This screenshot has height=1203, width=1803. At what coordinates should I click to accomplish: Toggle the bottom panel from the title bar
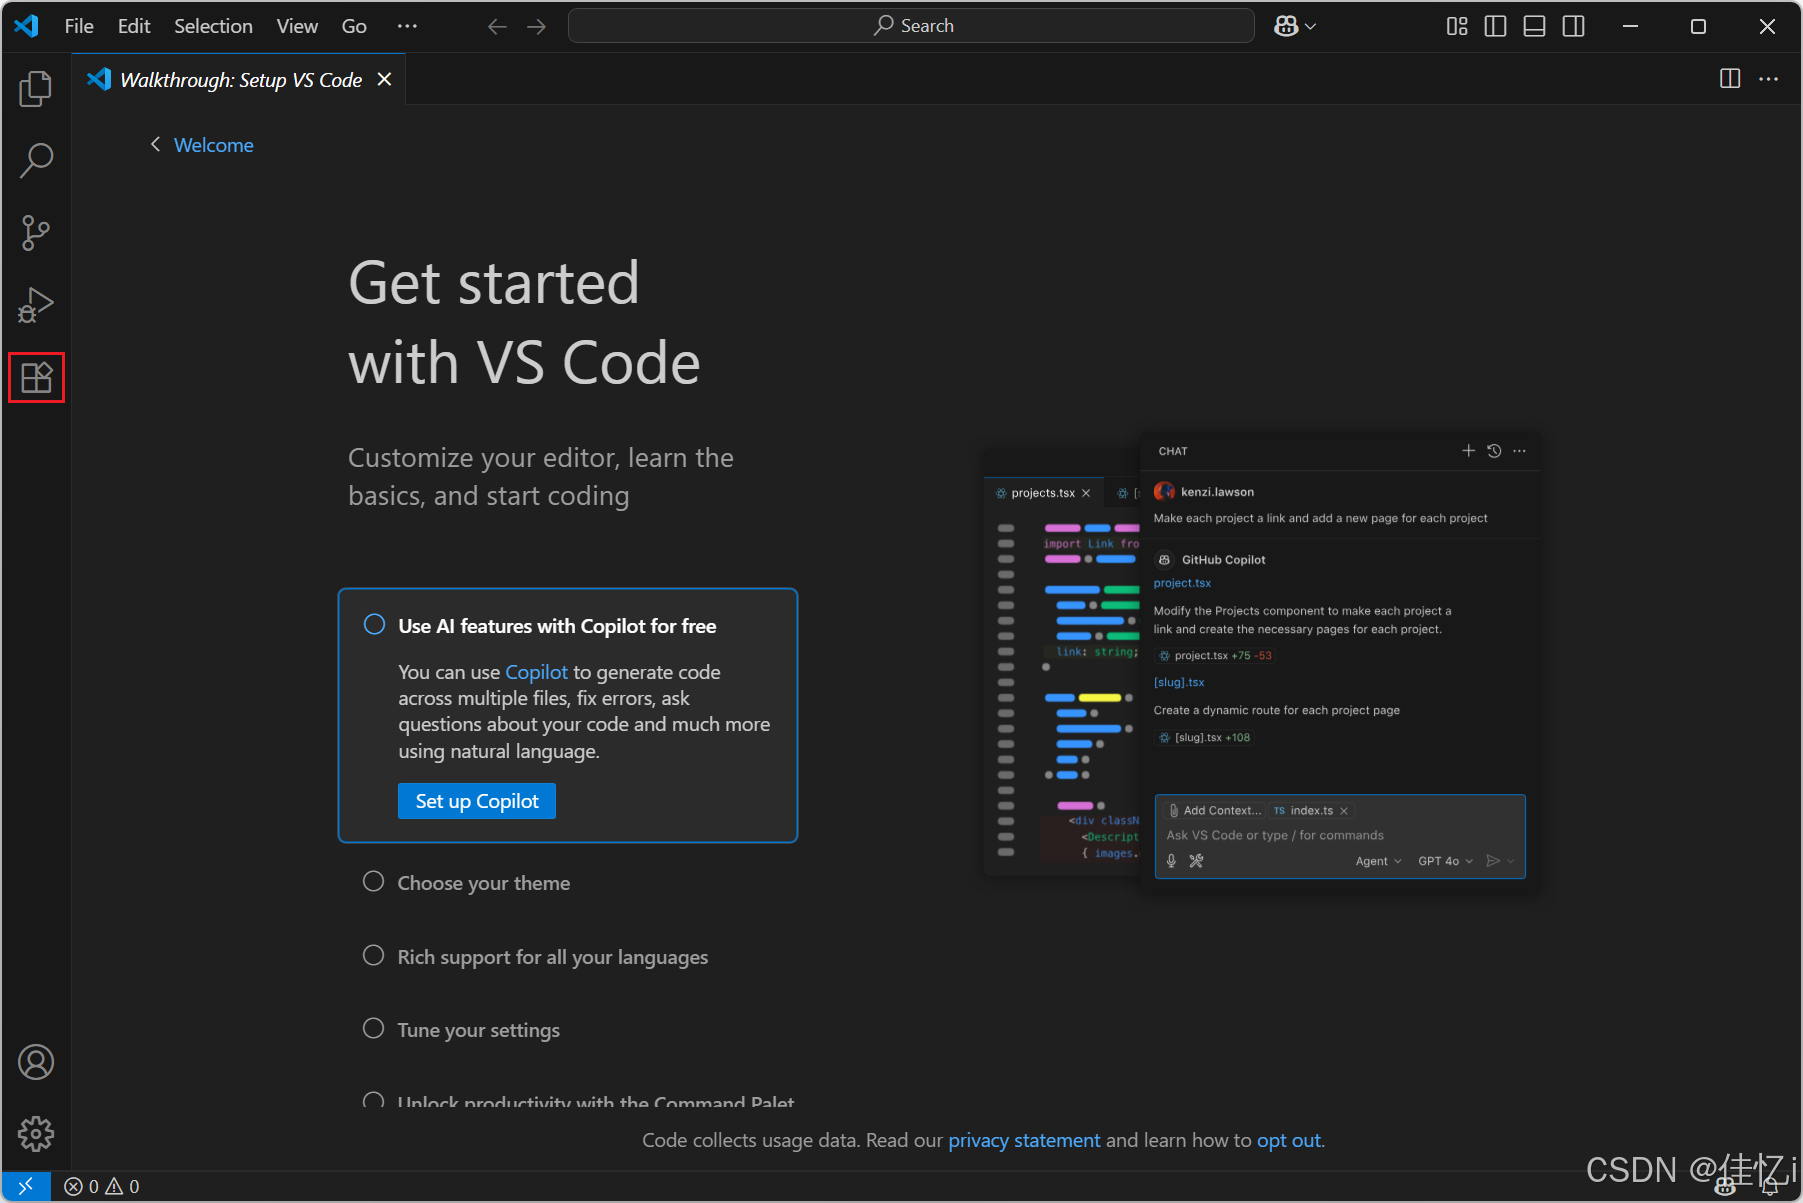click(x=1534, y=26)
